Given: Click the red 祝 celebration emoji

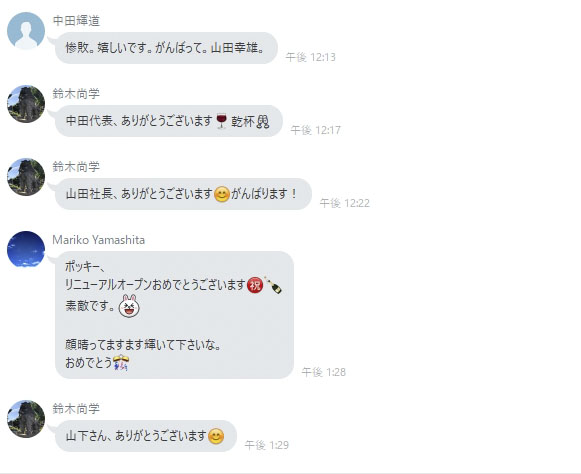Looking at the screenshot, I should click(255, 285).
